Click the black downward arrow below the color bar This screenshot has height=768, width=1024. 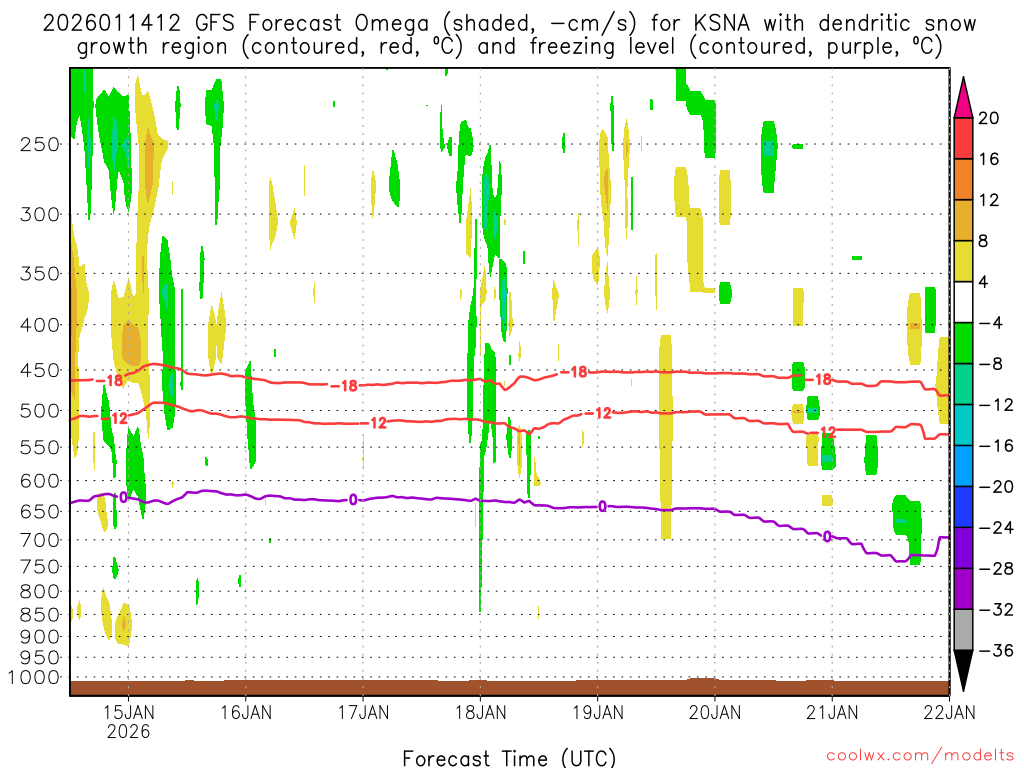pyautogui.click(x=963, y=671)
